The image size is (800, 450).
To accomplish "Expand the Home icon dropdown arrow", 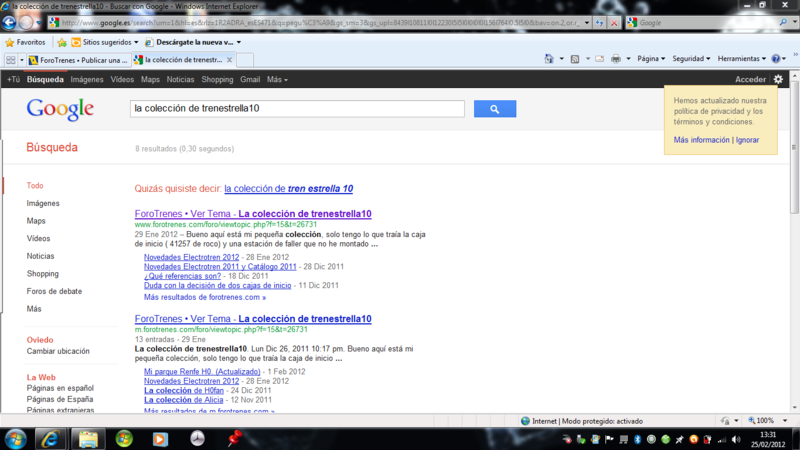I will click(x=561, y=59).
